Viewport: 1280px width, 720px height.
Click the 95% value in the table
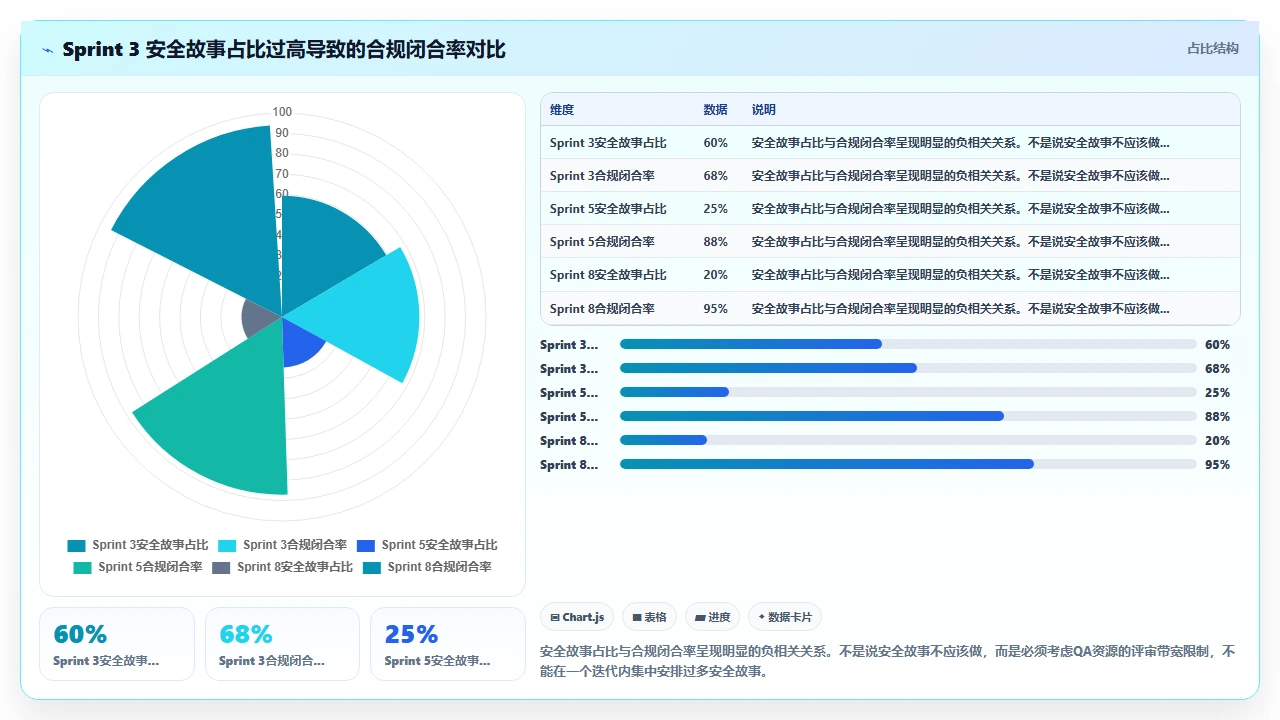(x=716, y=308)
